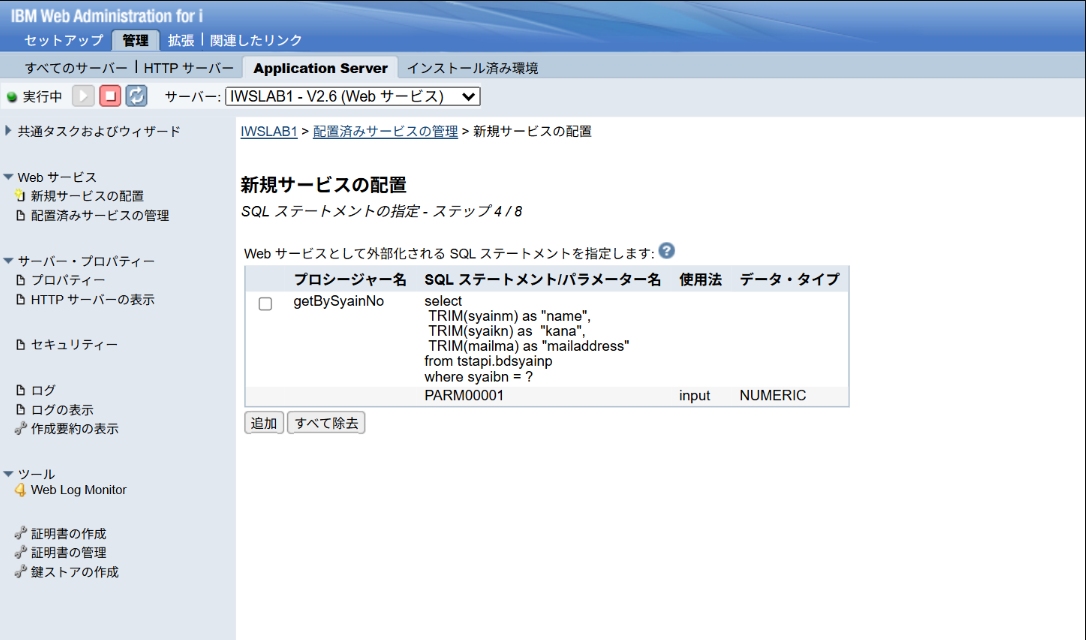Open 証明書の管理 in sidebar

coord(69,553)
